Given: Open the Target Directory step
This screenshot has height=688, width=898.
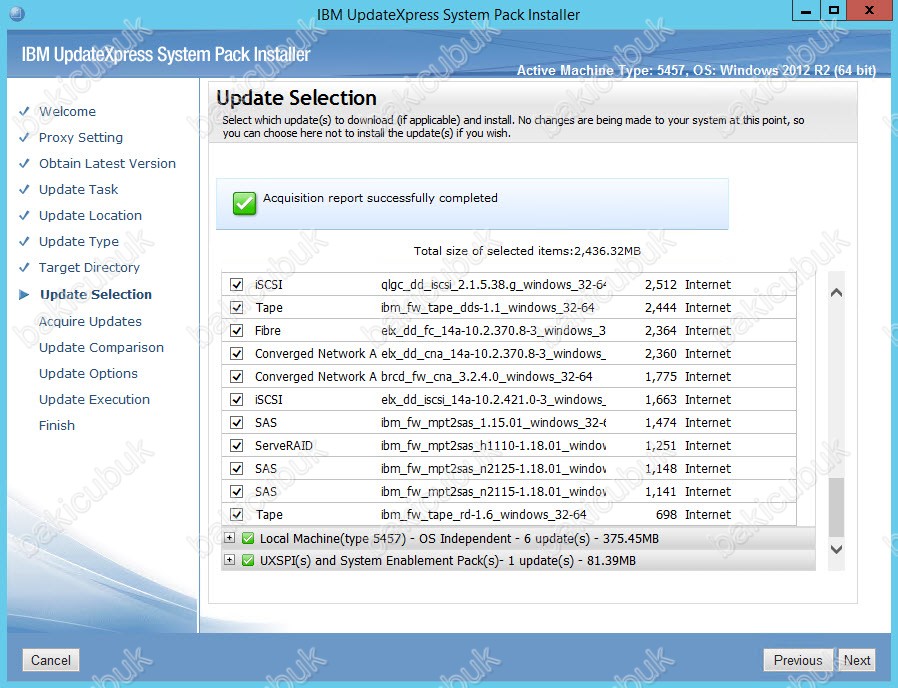Looking at the screenshot, I should (x=89, y=268).
